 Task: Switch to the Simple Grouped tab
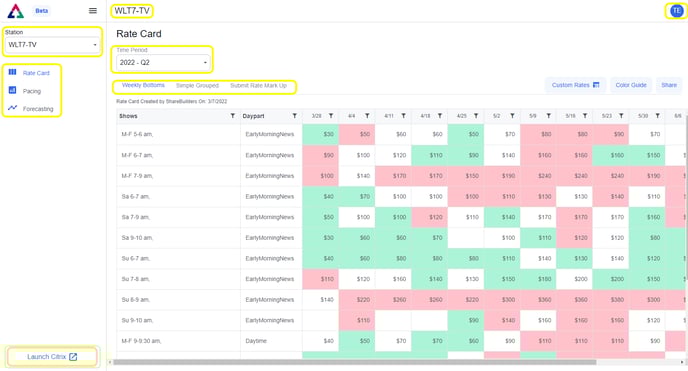pos(197,86)
